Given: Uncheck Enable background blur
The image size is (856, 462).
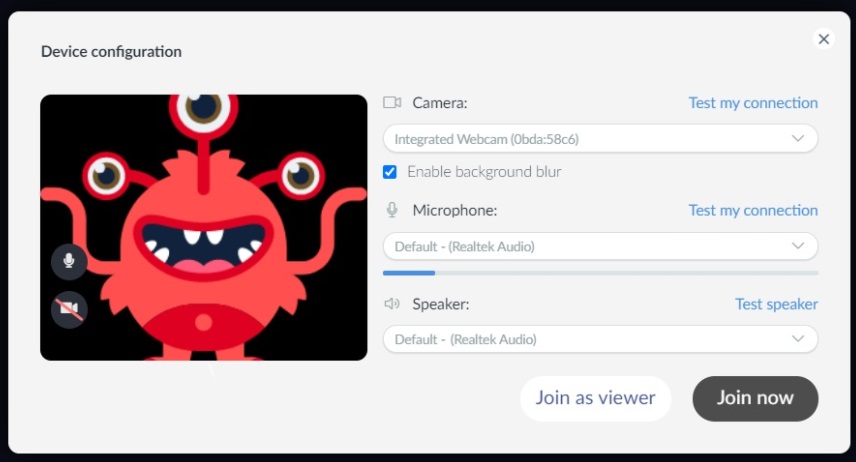Looking at the screenshot, I should click(390, 172).
